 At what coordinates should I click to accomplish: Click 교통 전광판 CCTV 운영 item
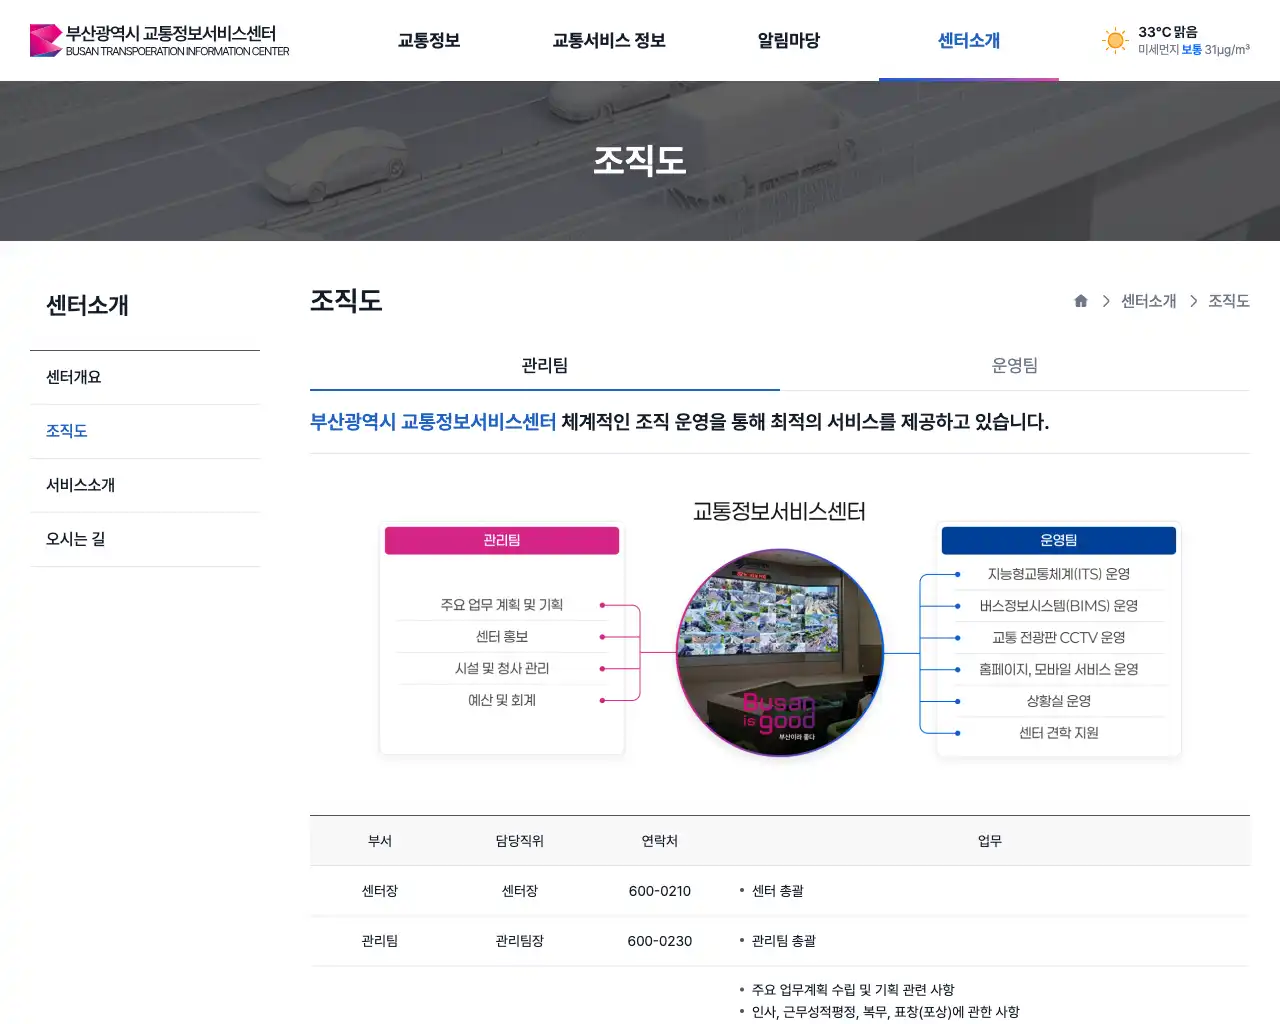1059,638
